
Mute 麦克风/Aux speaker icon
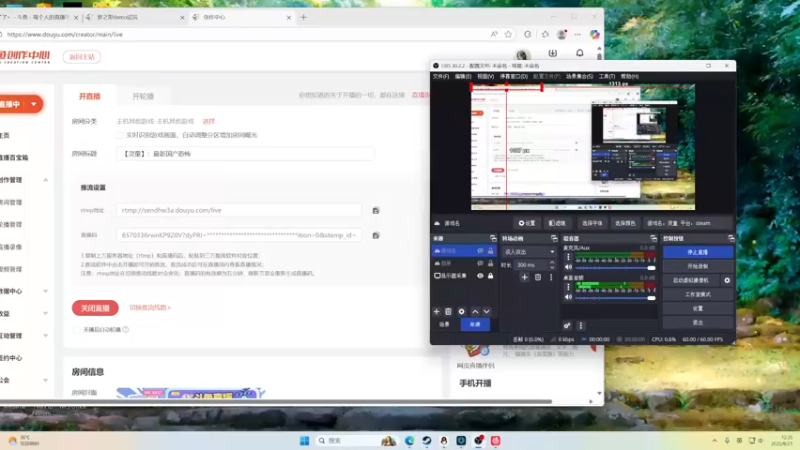tap(568, 267)
